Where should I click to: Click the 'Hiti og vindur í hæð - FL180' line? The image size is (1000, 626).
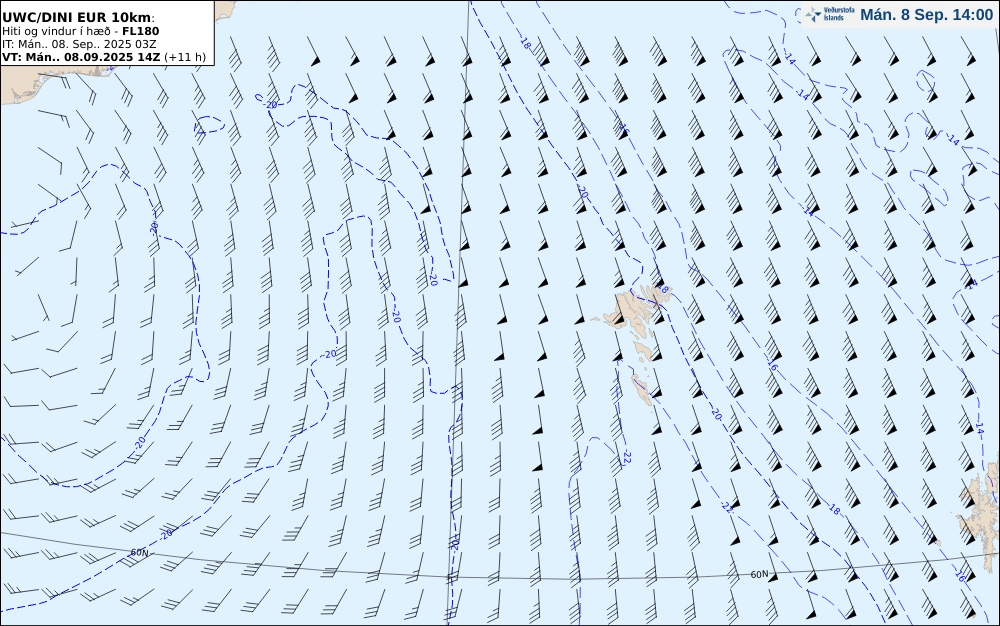pos(80,31)
